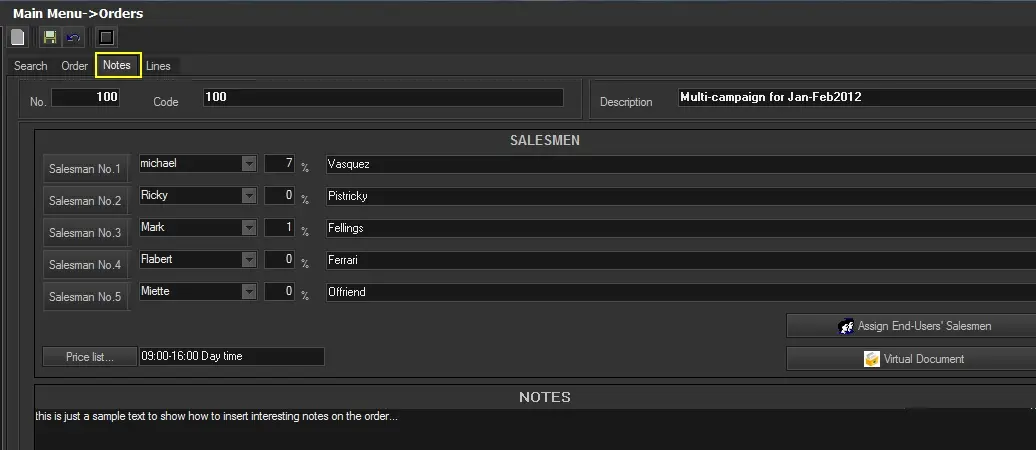Open the Salesman No.2 Ricky dropdown
Viewport: 1036px width, 450px height.
coord(249,196)
